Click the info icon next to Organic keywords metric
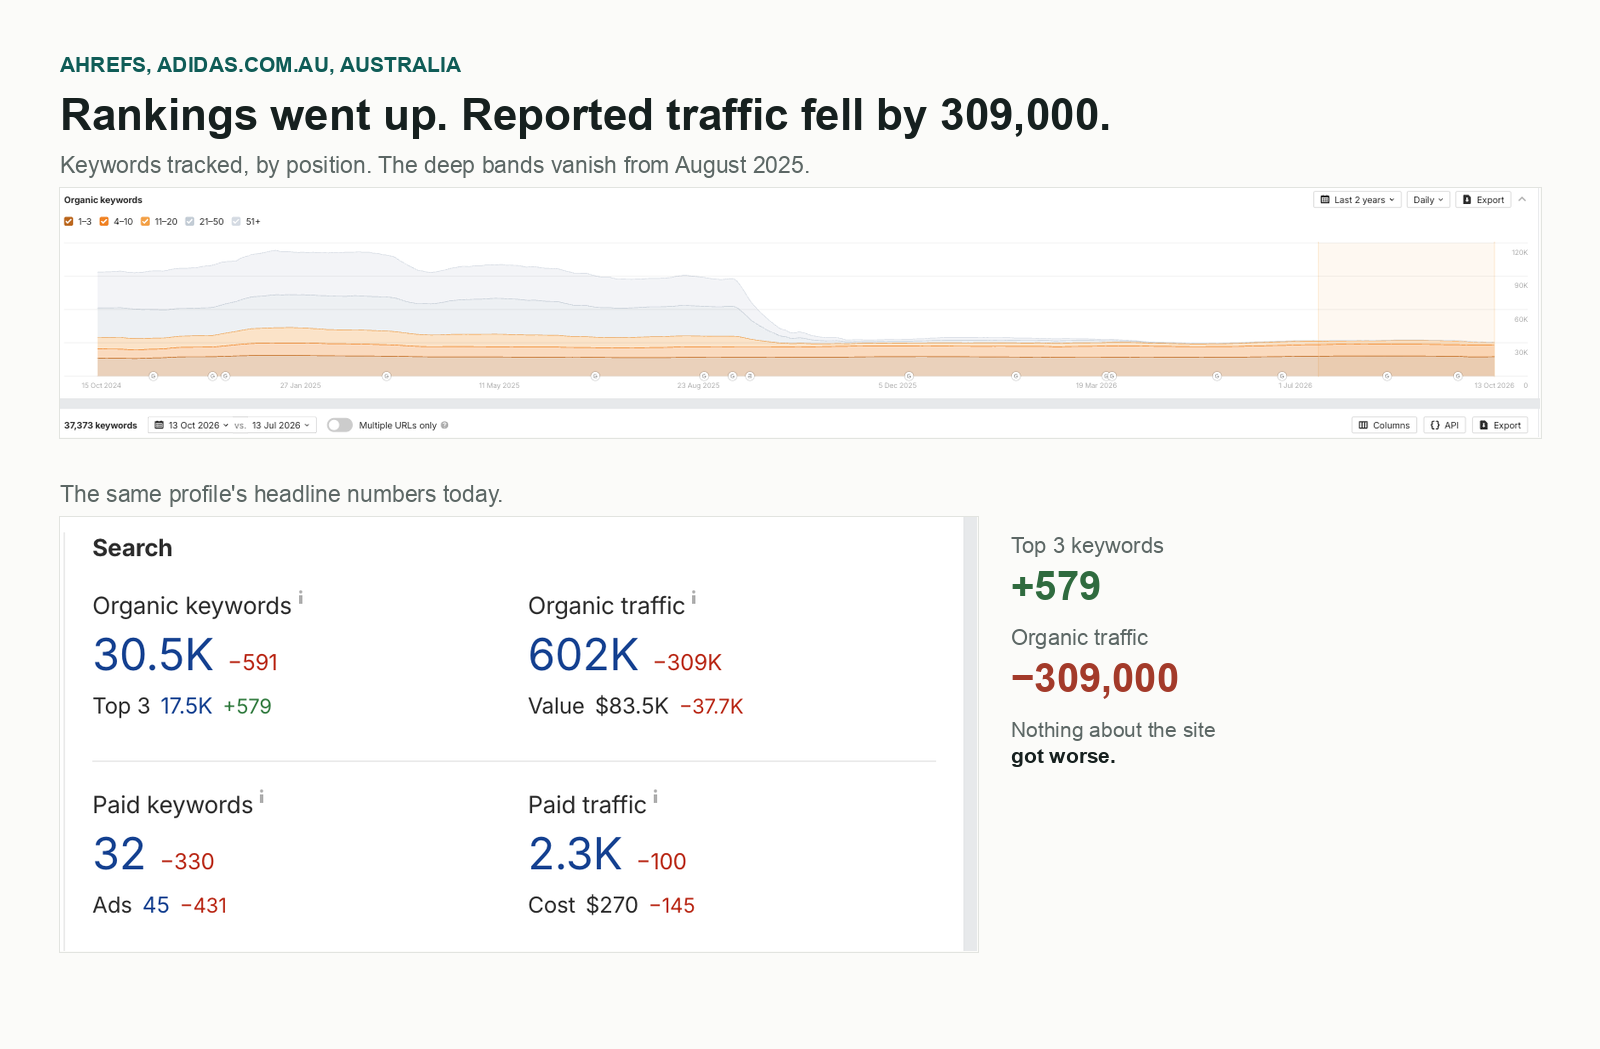The height and width of the screenshot is (1049, 1600). point(301,598)
